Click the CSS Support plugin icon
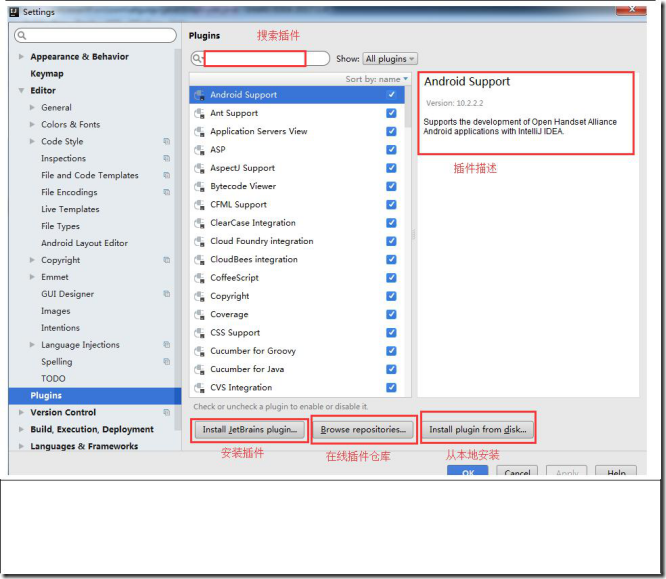The height and width of the screenshot is (579, 666). pos(199,333)
